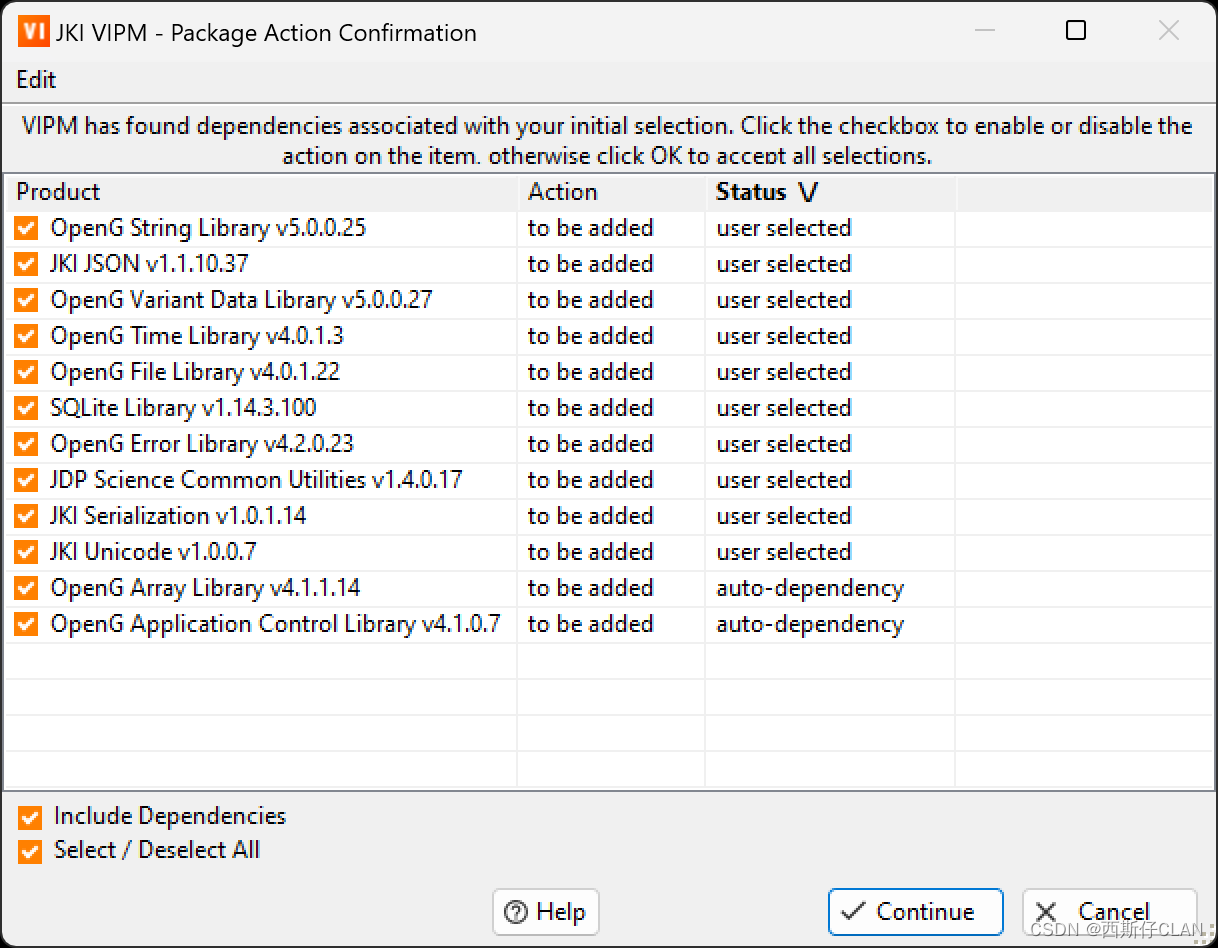1218x948 pixels.
Task: Uncheck JDP Science Common Utilities
Action: coord(26,480)
